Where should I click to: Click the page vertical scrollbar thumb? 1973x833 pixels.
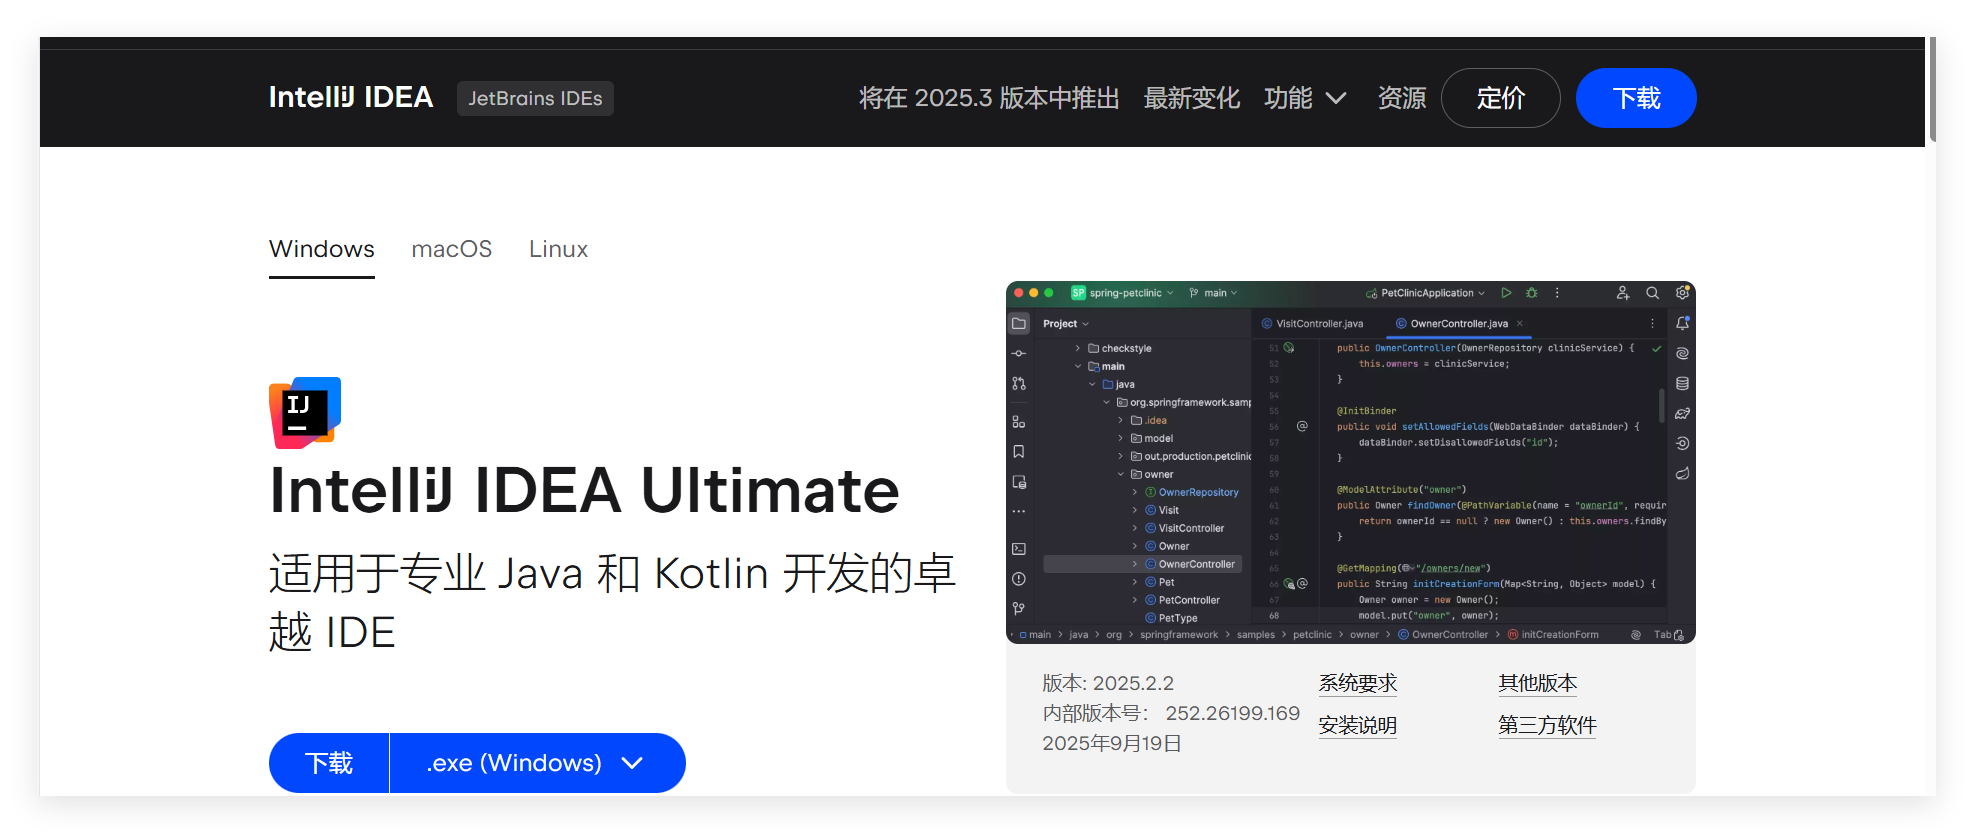click(x=1932, y=90)
